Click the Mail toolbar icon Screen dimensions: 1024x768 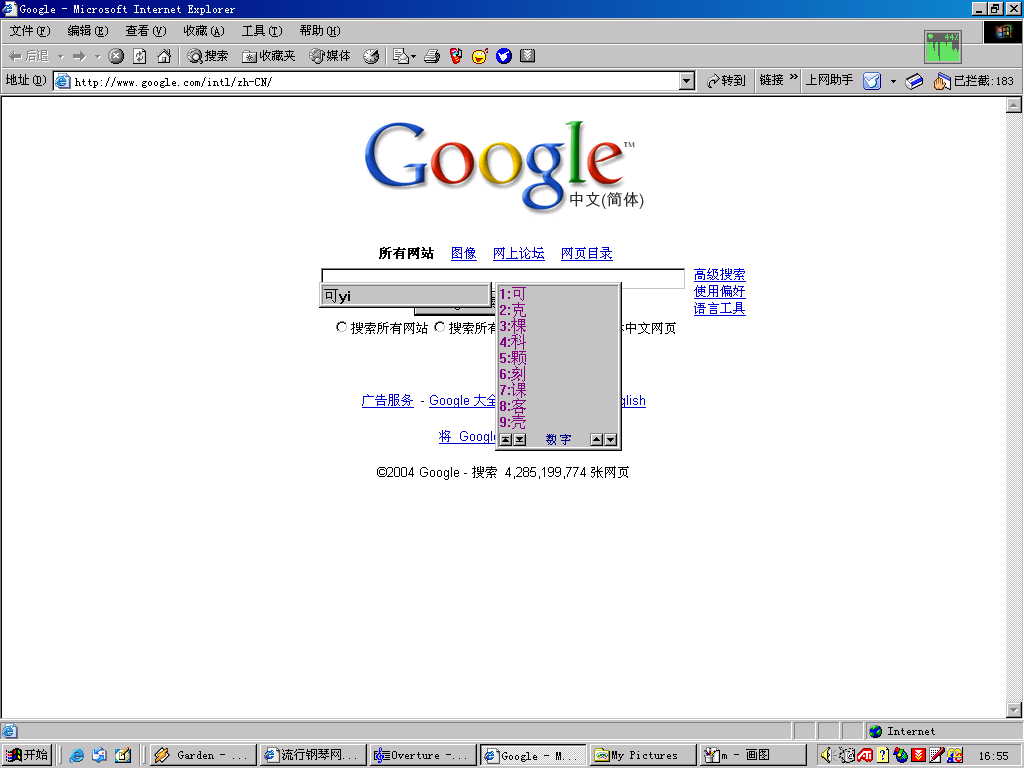[x=400, y=56]
